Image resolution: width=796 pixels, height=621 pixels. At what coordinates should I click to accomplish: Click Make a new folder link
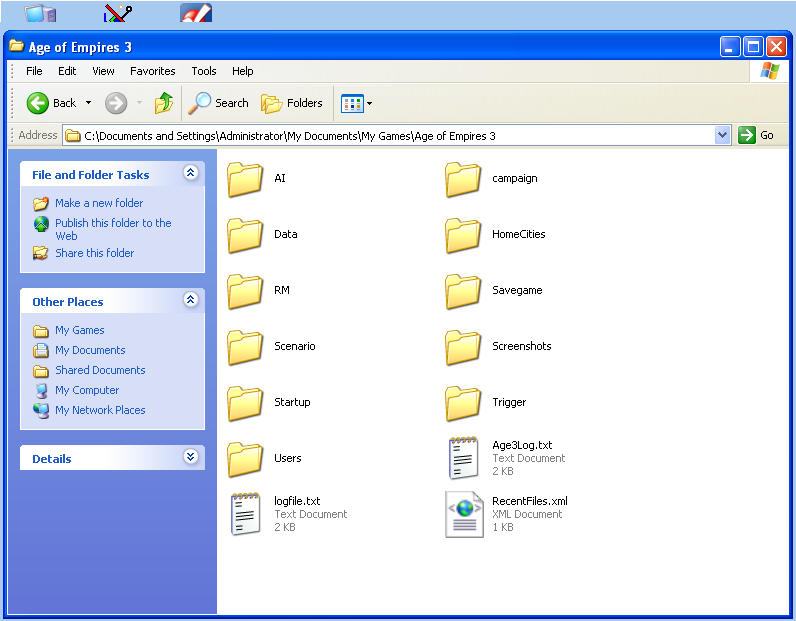coord(99,203)
